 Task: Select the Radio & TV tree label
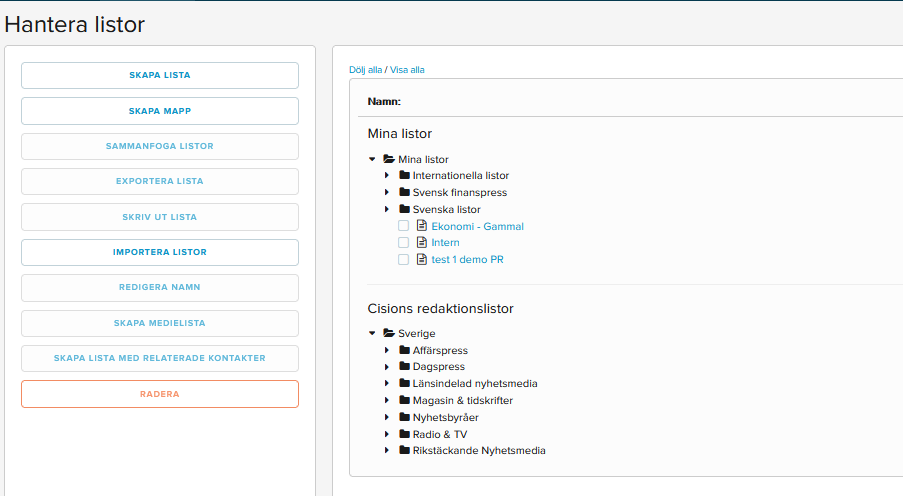[439, 434]
